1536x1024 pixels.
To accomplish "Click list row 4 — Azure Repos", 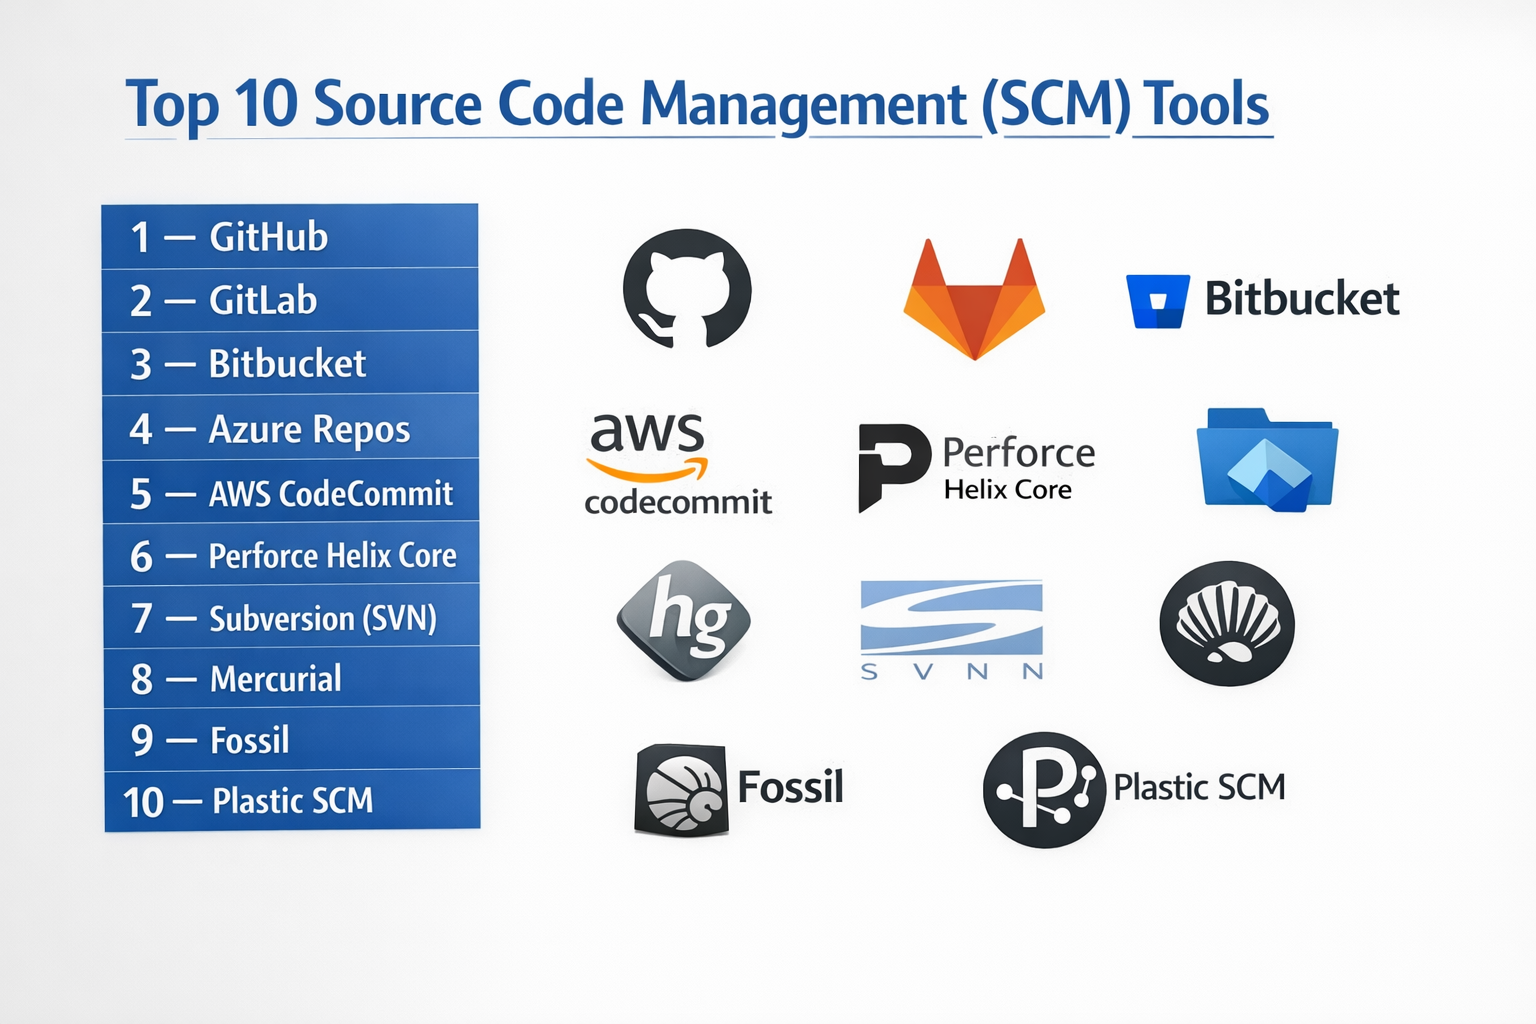I will tap(290, 429).
